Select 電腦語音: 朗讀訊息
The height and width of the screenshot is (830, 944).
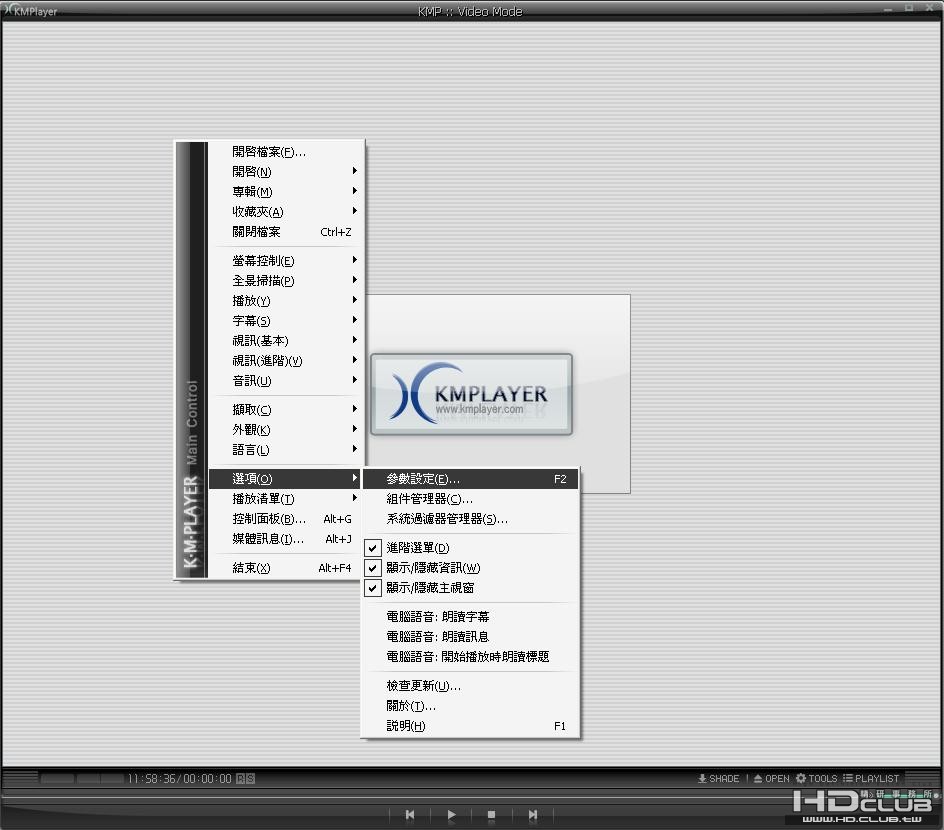pos(470,636)
